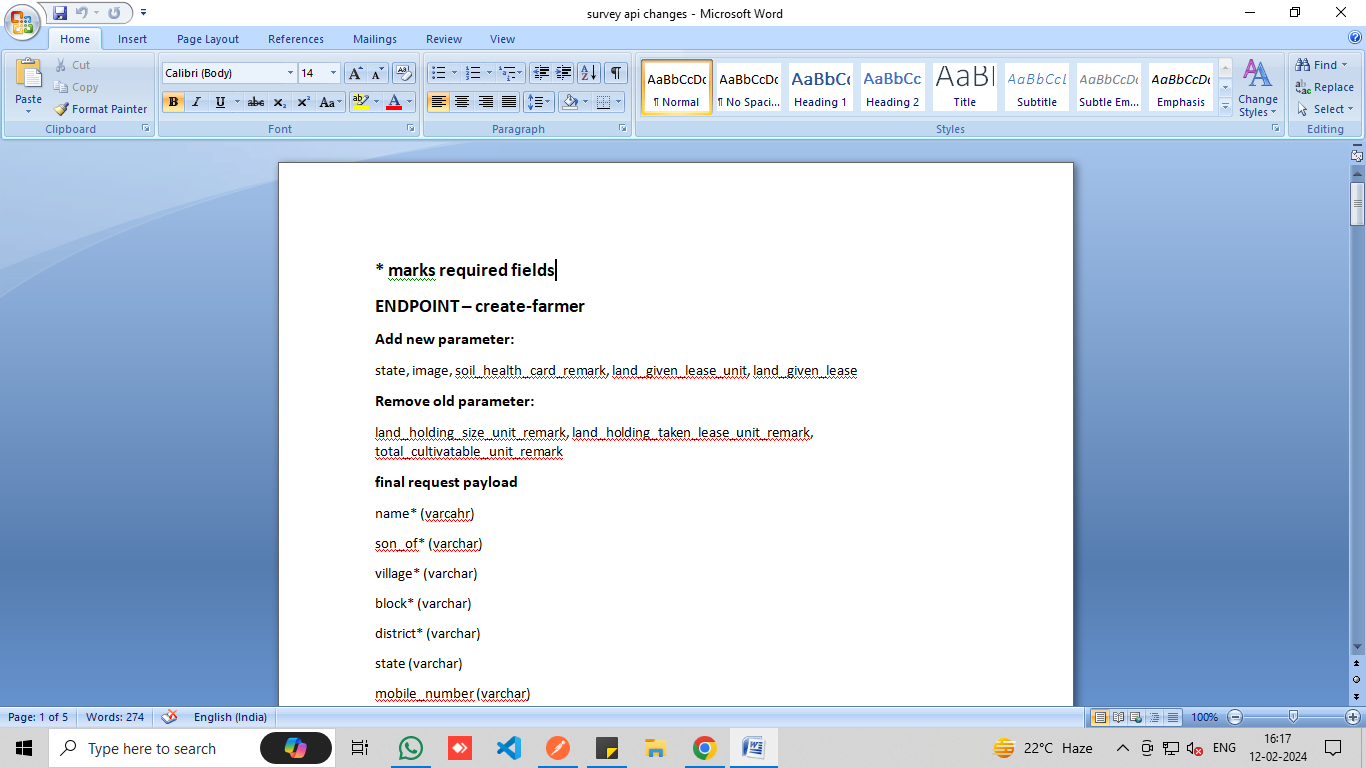Open the Insert tab
The image size is (1366, 768).
point(132,39)
